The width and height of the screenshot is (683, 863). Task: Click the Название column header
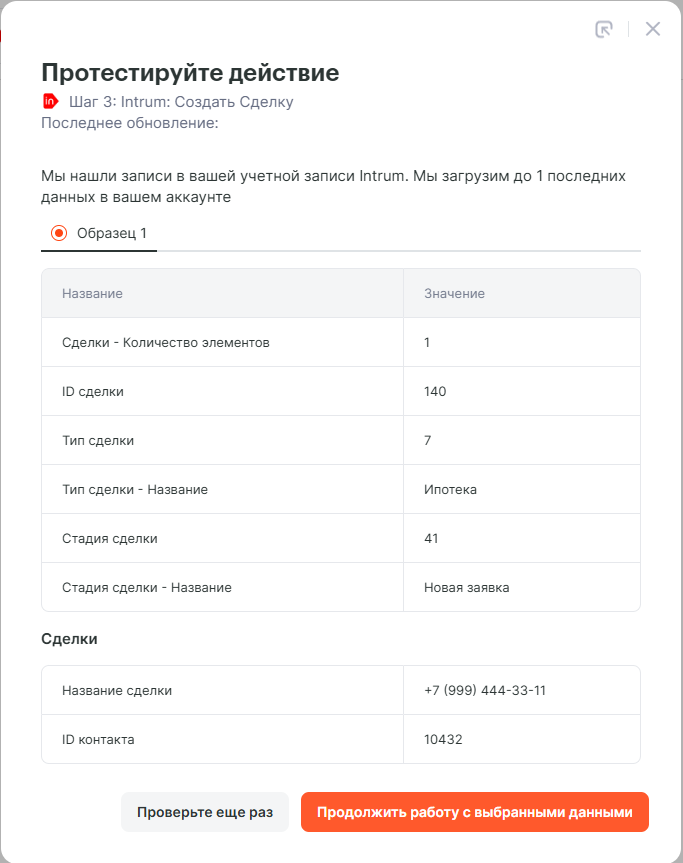(92, 293)
